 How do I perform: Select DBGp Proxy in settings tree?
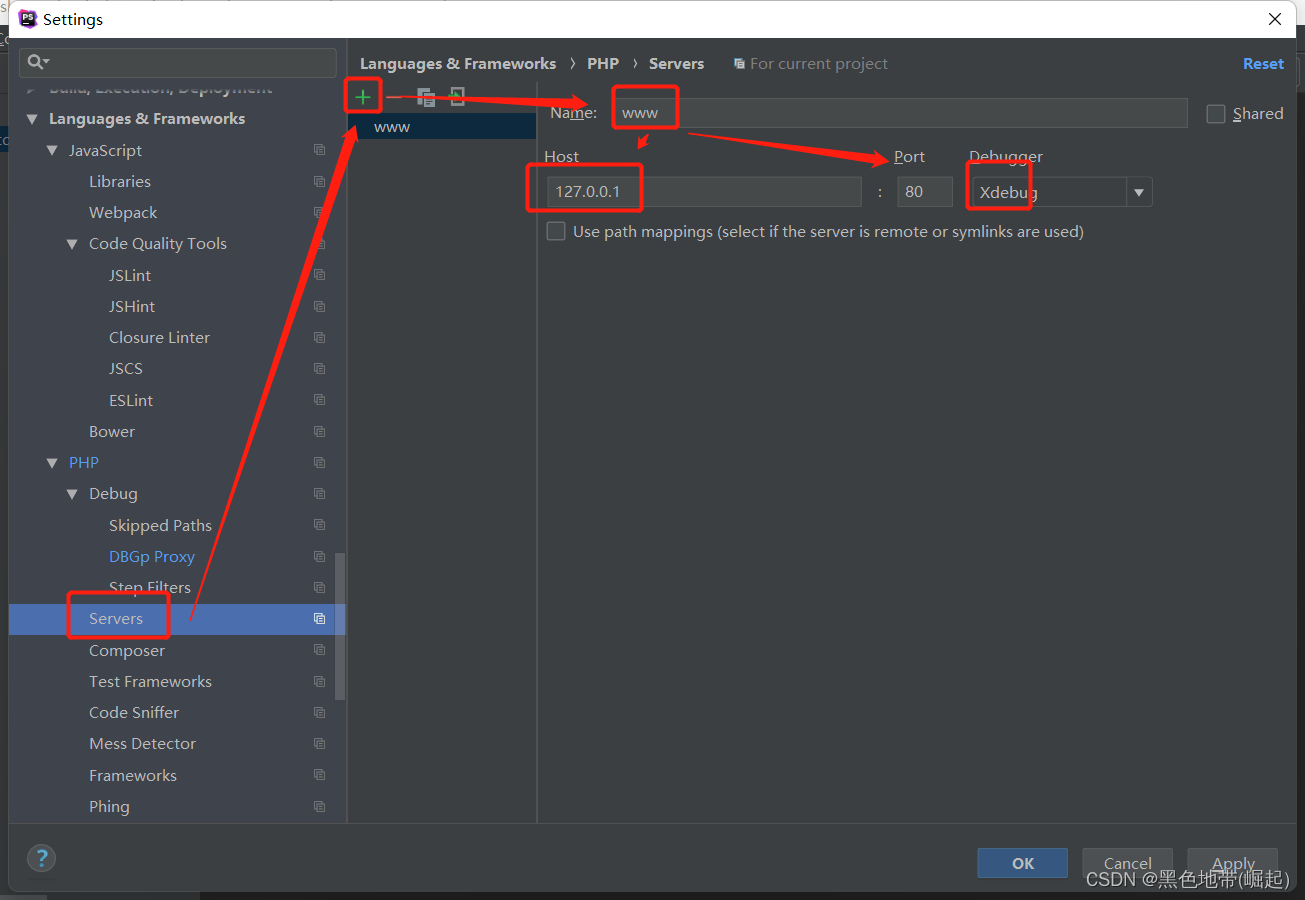pos(151,557)
